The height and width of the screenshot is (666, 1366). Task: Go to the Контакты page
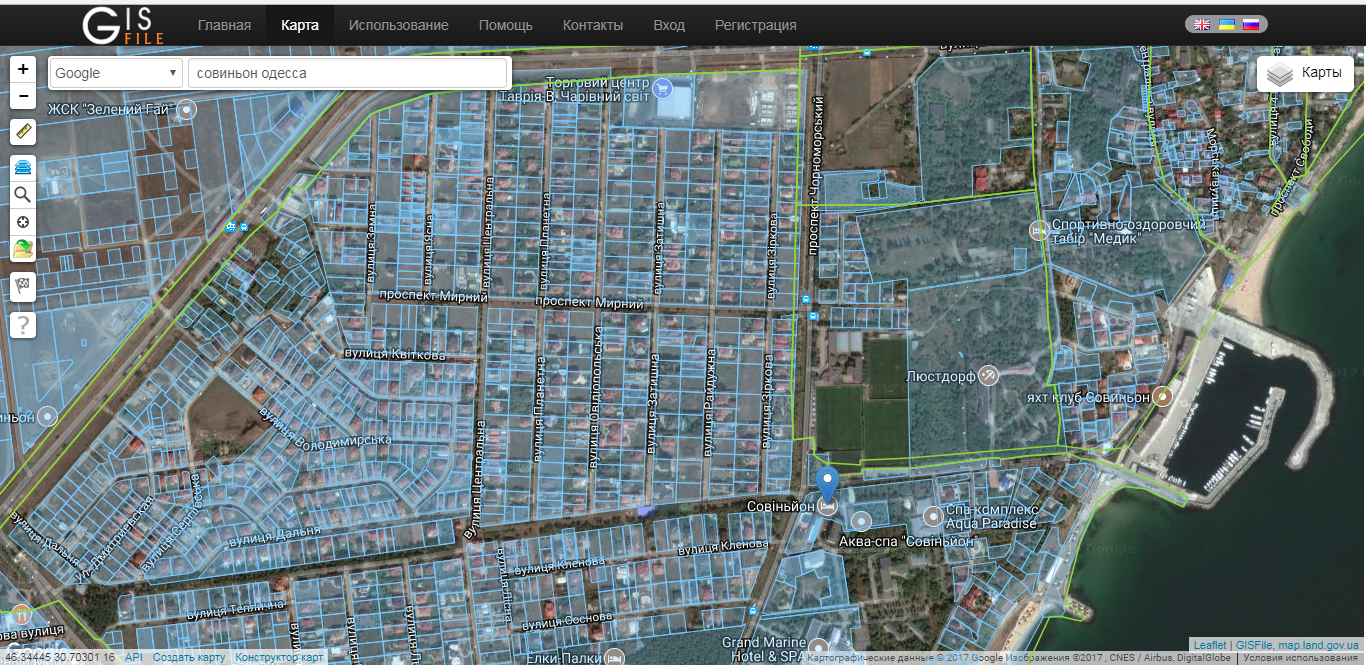pyautogui.click(x=592, y=25)
